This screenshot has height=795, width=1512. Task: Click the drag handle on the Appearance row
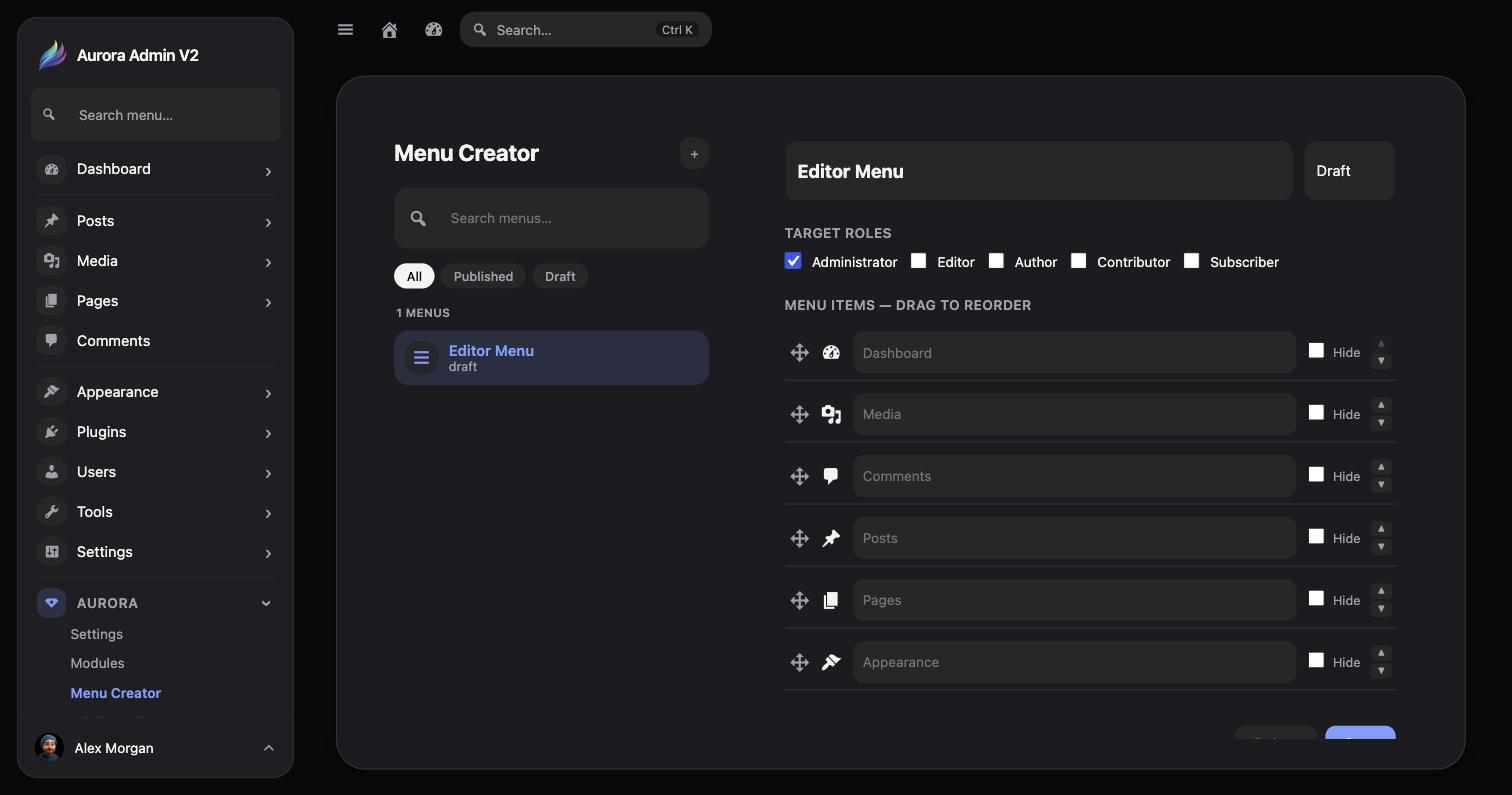click(799, 662)
